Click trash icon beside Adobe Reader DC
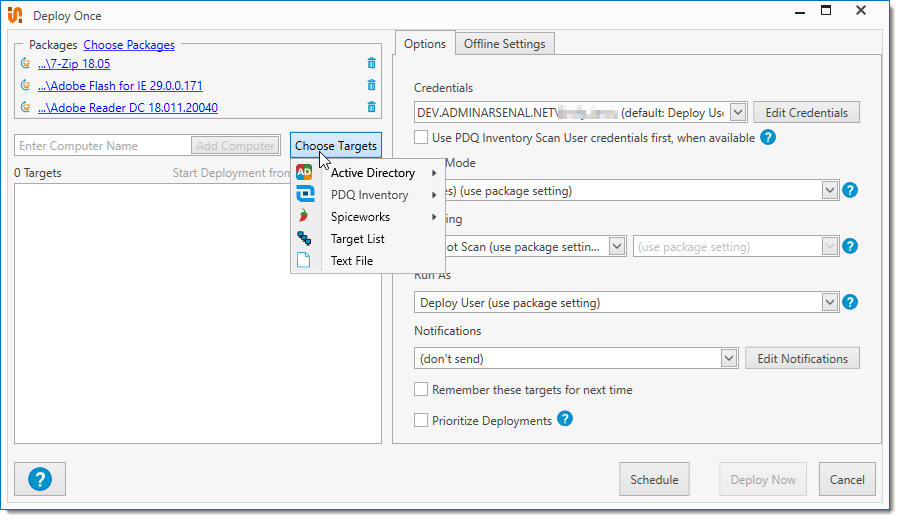The width and height of the screenshot is (900, 520). [x=371, y=108]
